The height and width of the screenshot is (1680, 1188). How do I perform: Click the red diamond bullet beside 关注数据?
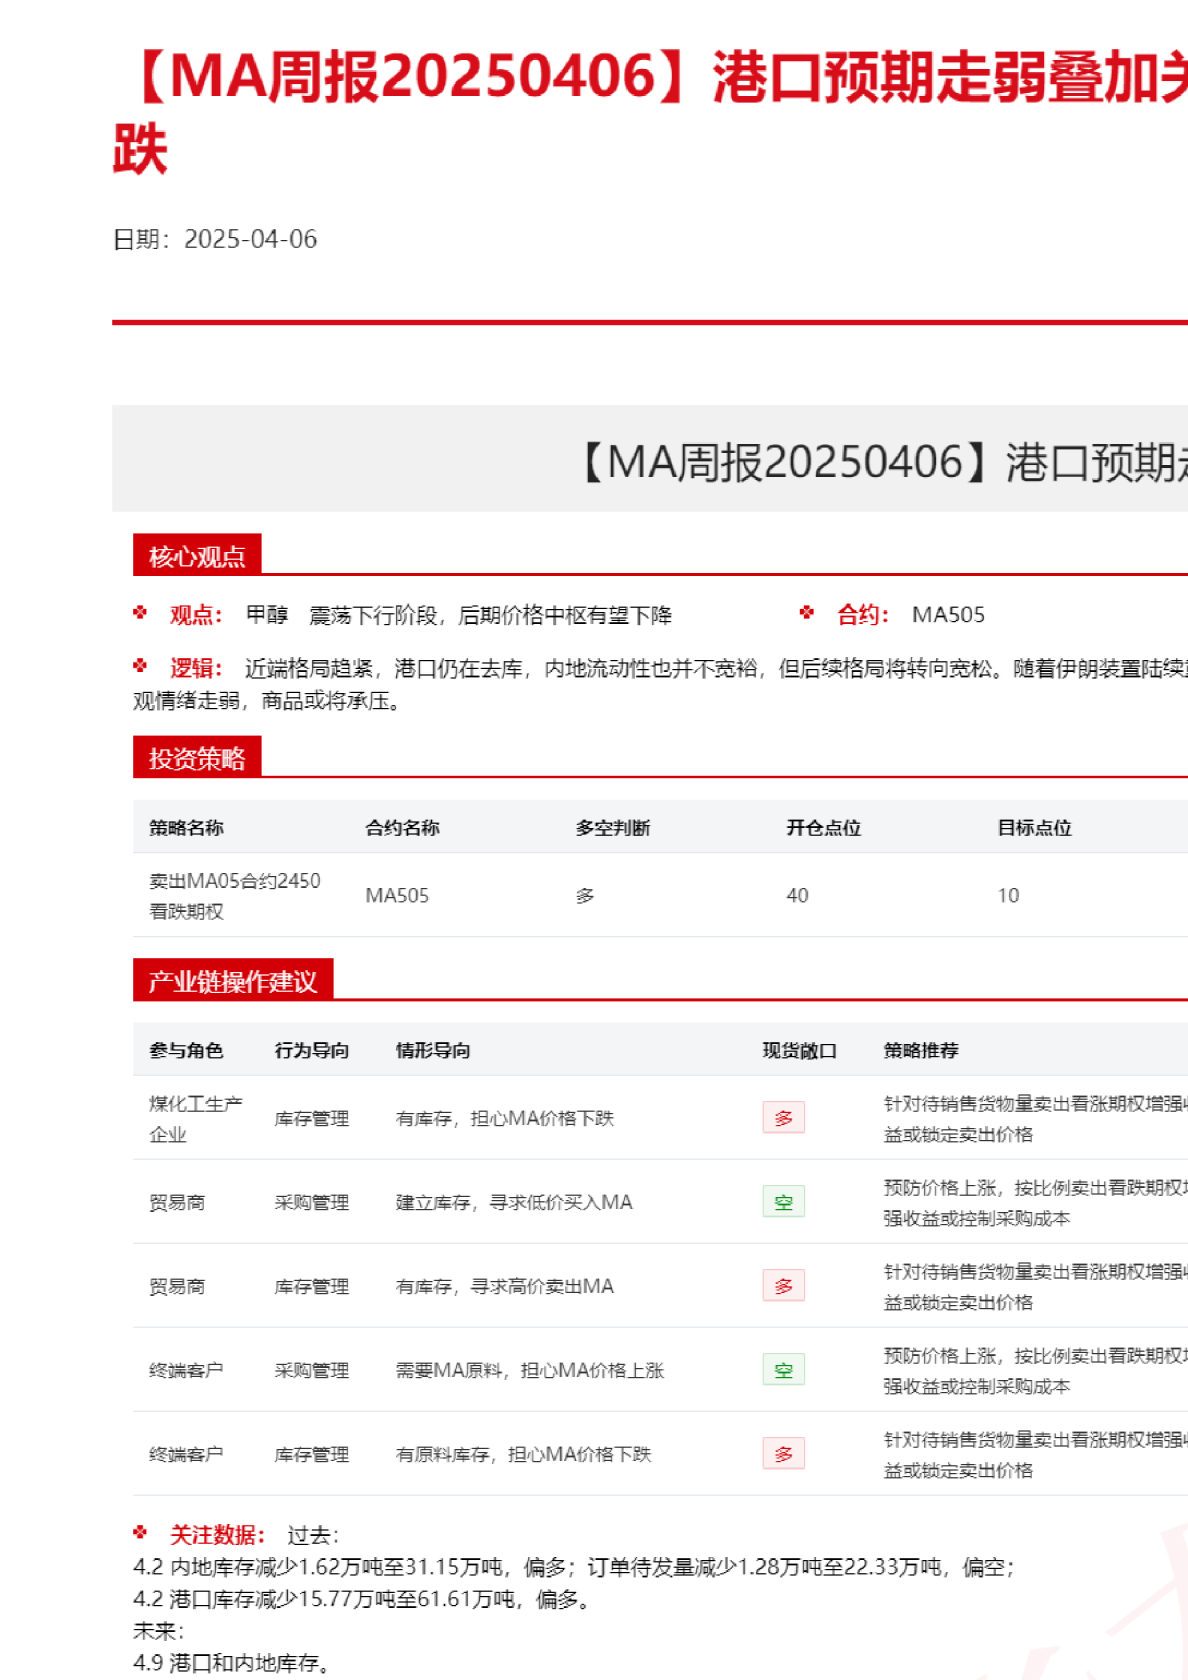140,1533
